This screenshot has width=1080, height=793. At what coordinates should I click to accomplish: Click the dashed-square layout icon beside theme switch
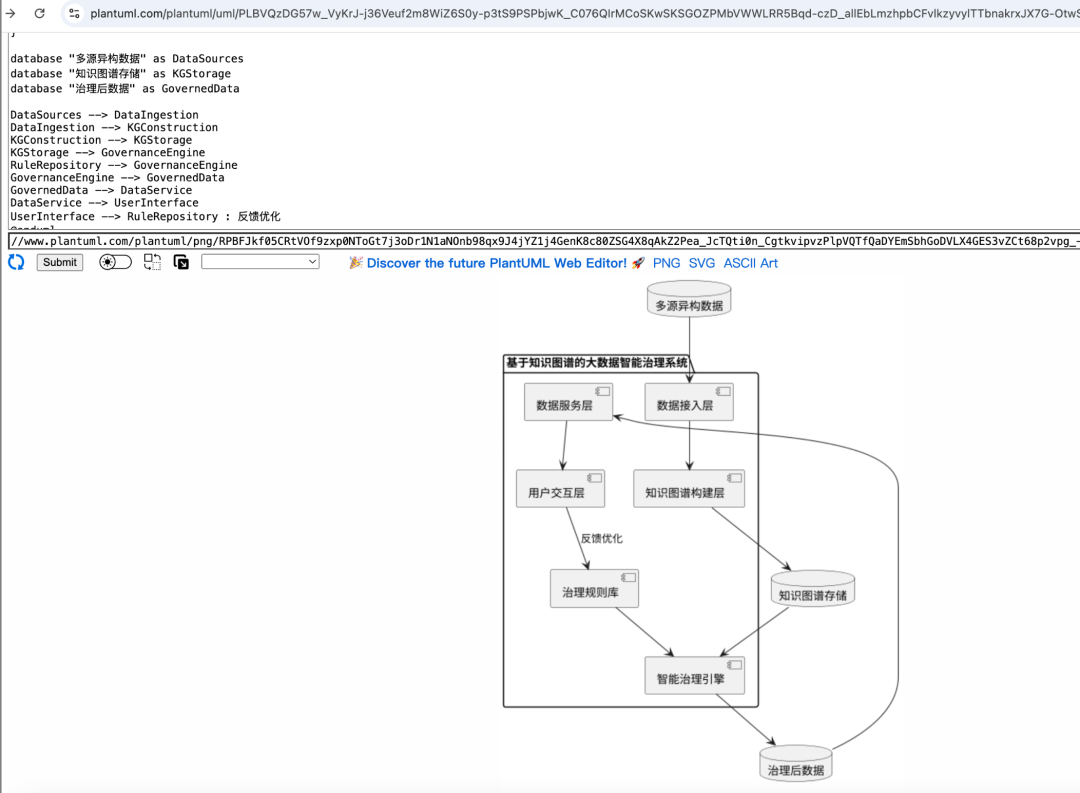tap(152, 262)
